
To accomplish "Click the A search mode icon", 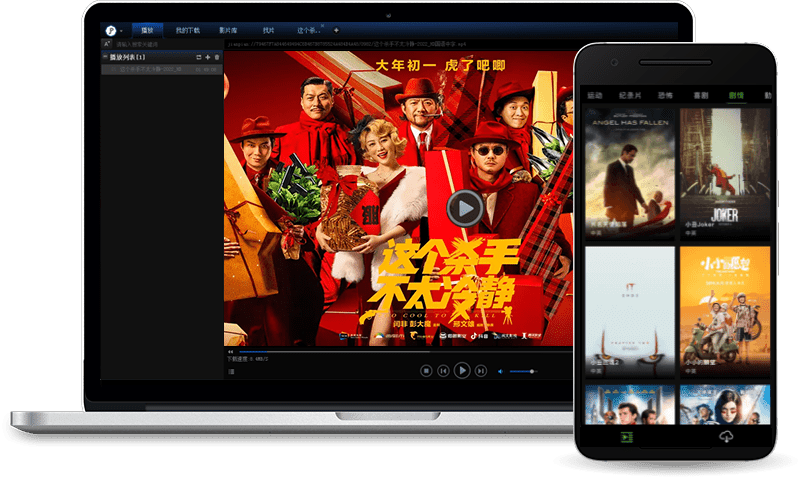I will click(x=107, y=44).
